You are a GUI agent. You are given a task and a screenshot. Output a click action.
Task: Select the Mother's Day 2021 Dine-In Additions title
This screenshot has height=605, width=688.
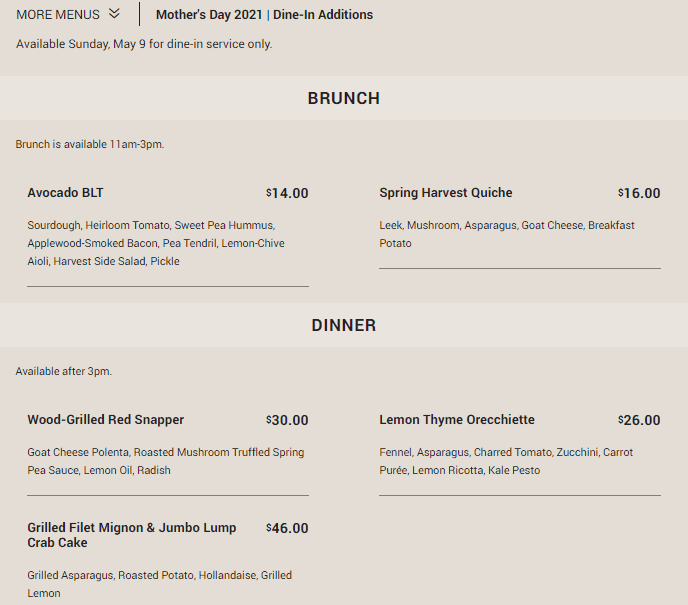coord(264,14)
